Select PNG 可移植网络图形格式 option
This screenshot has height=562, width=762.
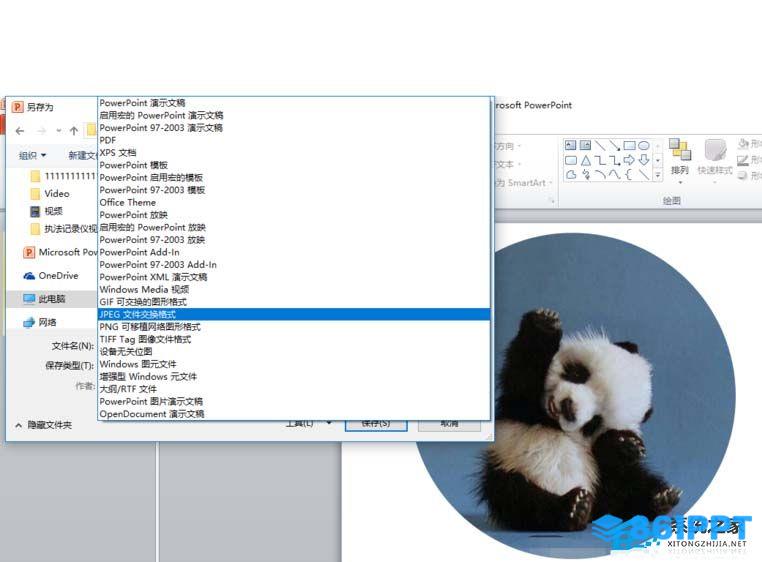294,327
